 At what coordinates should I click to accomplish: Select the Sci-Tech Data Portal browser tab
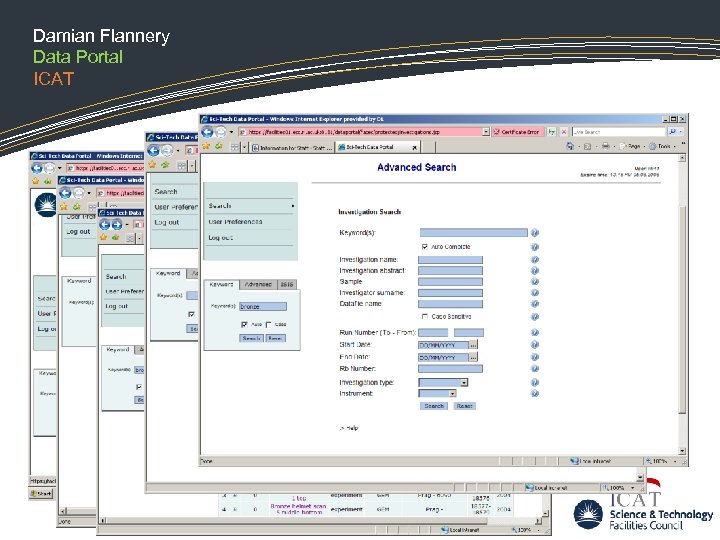coord(375,147)
